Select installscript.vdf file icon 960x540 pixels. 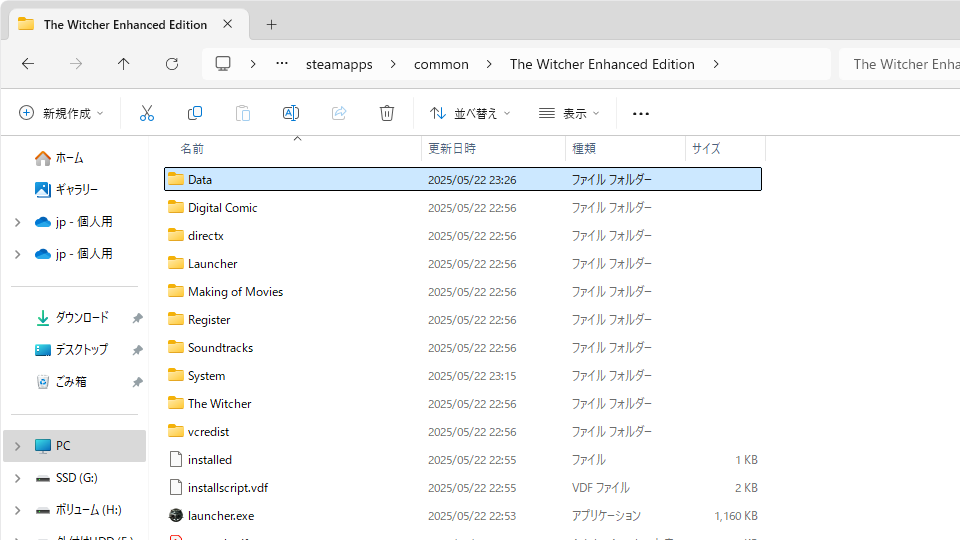pos(176,487)
